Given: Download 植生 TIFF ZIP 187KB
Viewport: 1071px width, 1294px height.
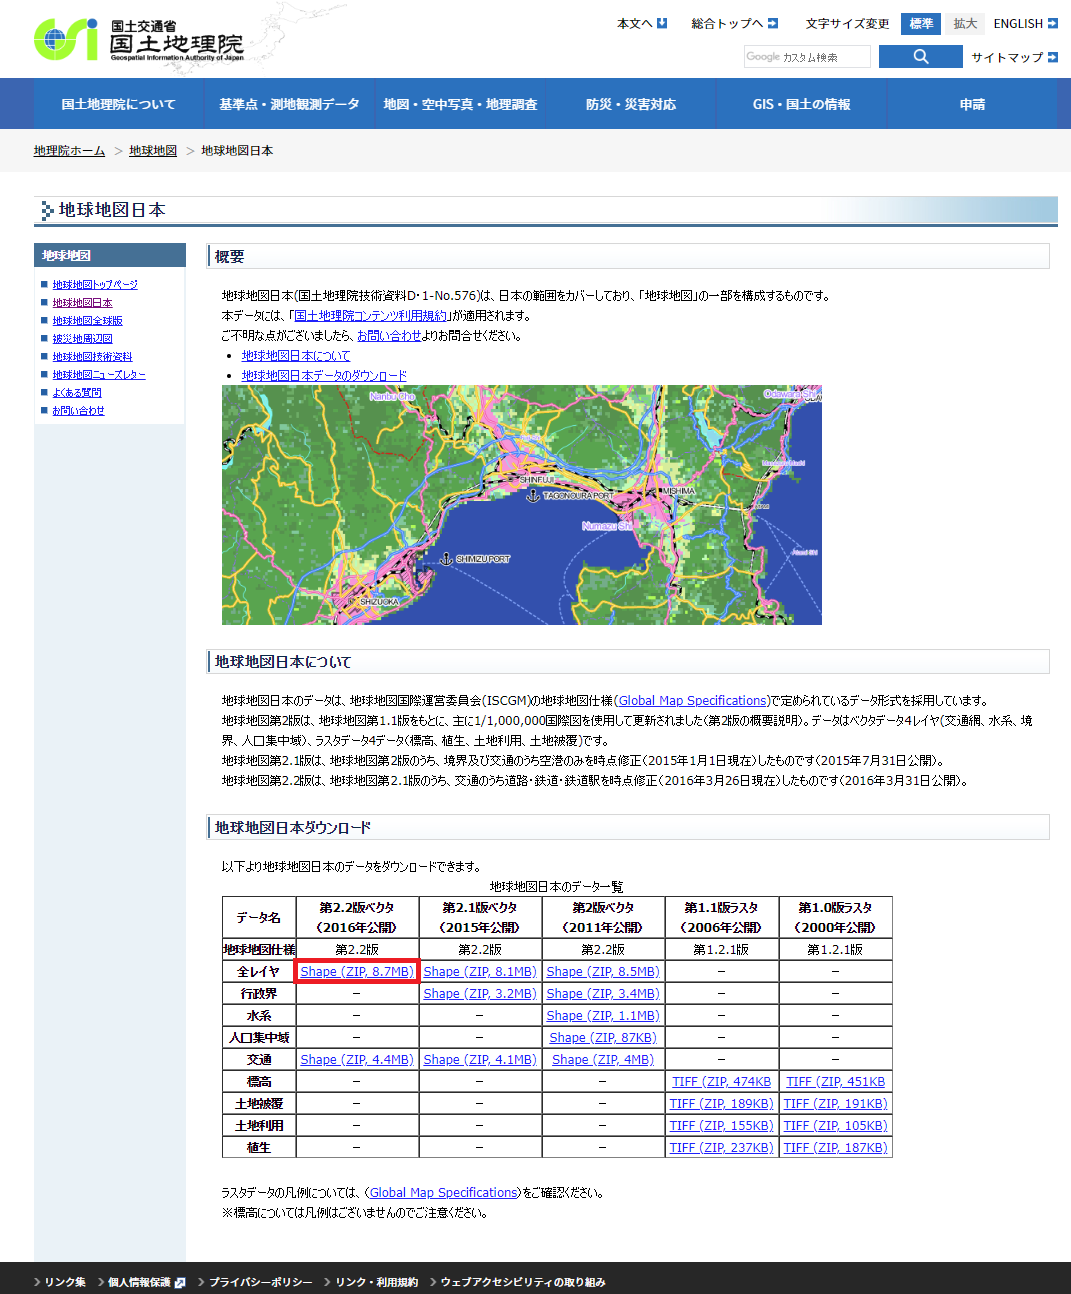Looking at the screenshot, I should click(x=835, y=1148).
